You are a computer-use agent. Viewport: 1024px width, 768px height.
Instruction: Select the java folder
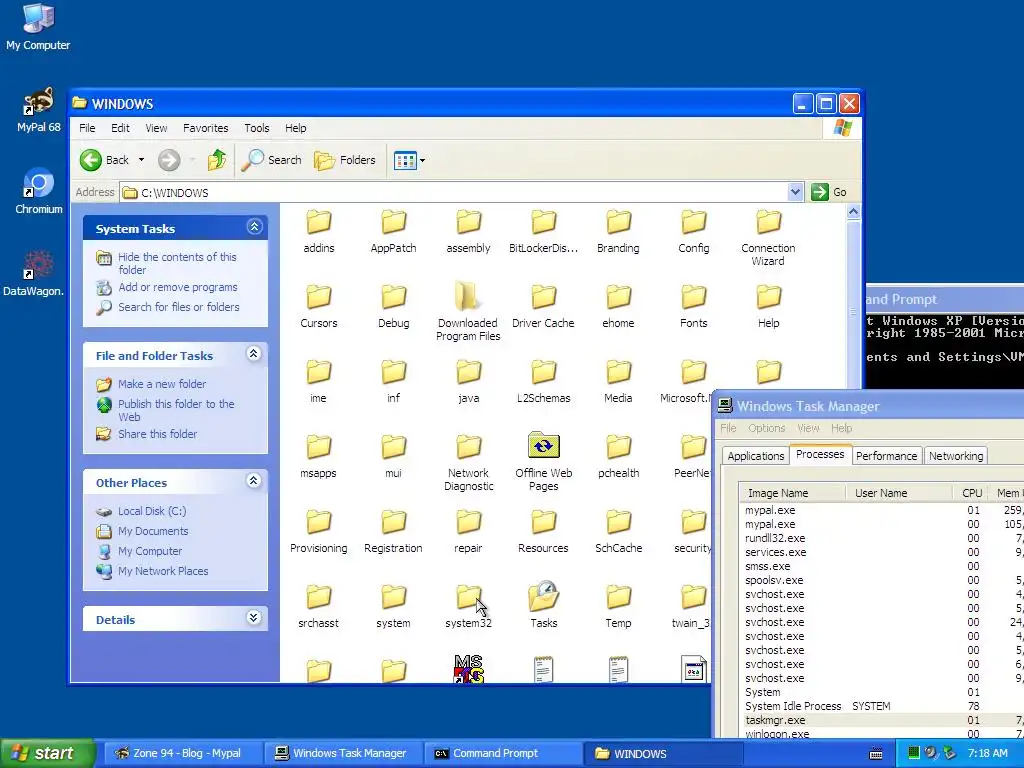[x=468, y=382]
